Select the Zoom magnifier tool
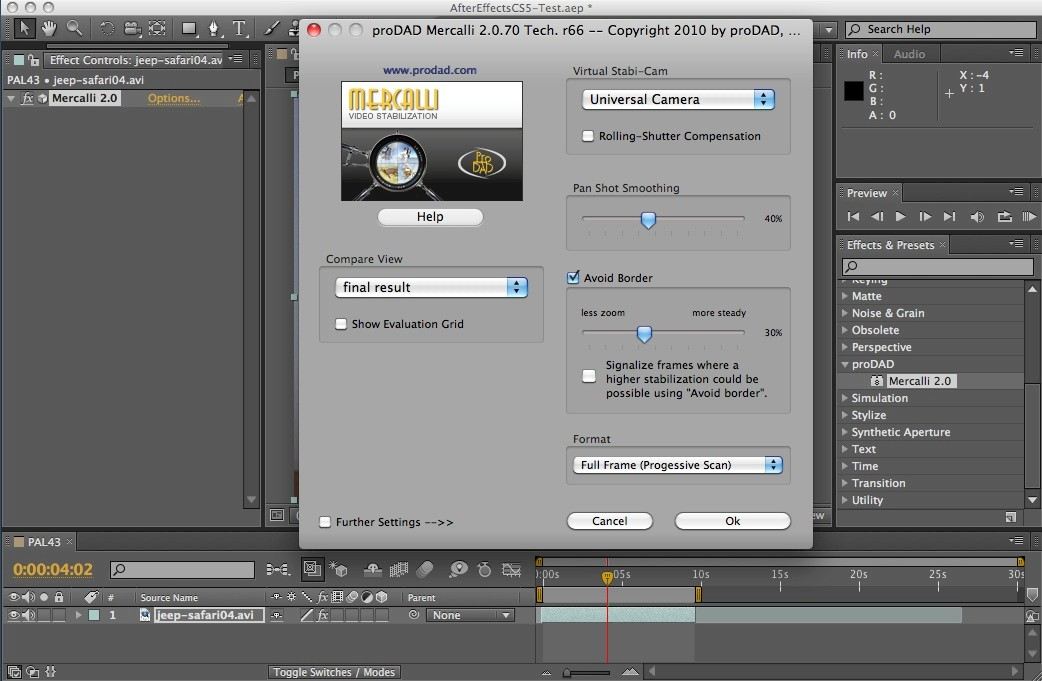 [x=74, y=29]
